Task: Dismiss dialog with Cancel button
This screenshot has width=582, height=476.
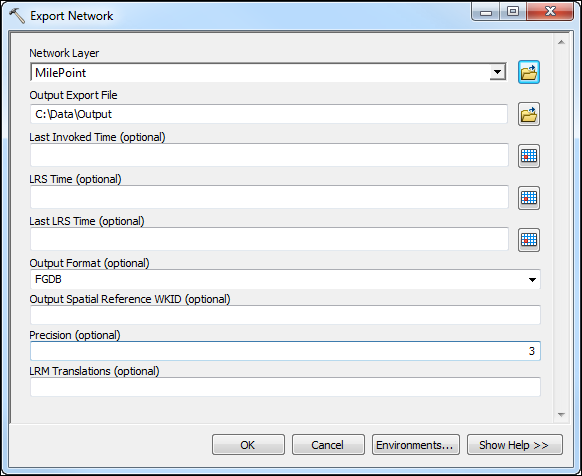Action: pyautogui.click(x=328, y=445)
